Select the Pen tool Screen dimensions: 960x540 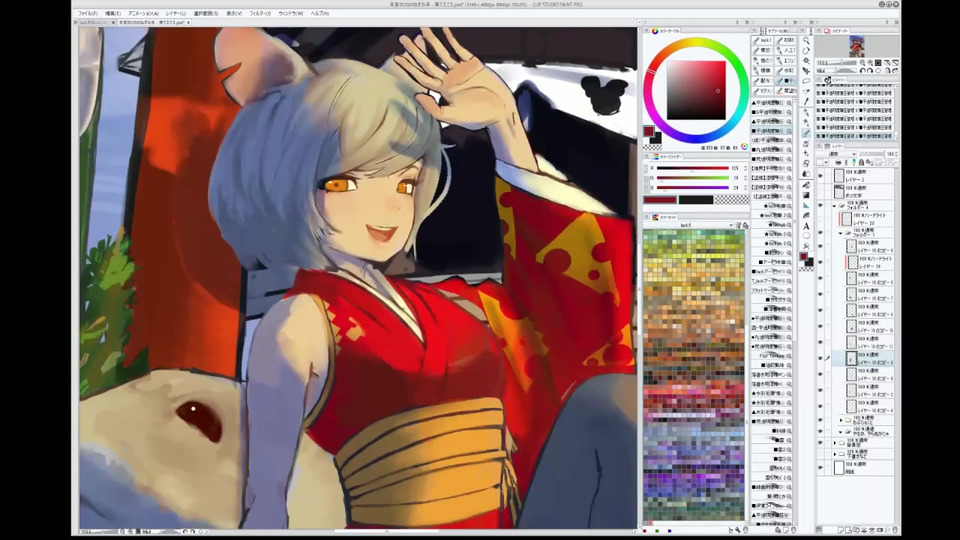tap(806, 113)
